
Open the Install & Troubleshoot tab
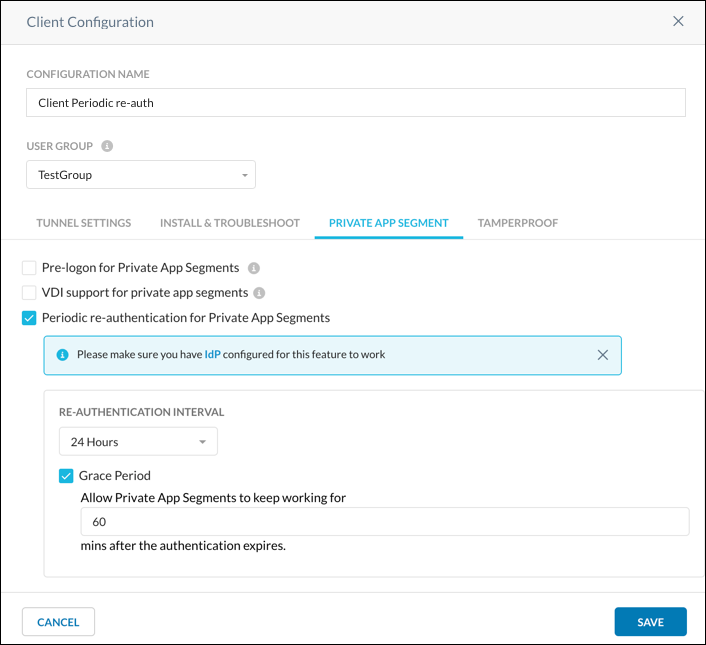[x=230, y=223]
